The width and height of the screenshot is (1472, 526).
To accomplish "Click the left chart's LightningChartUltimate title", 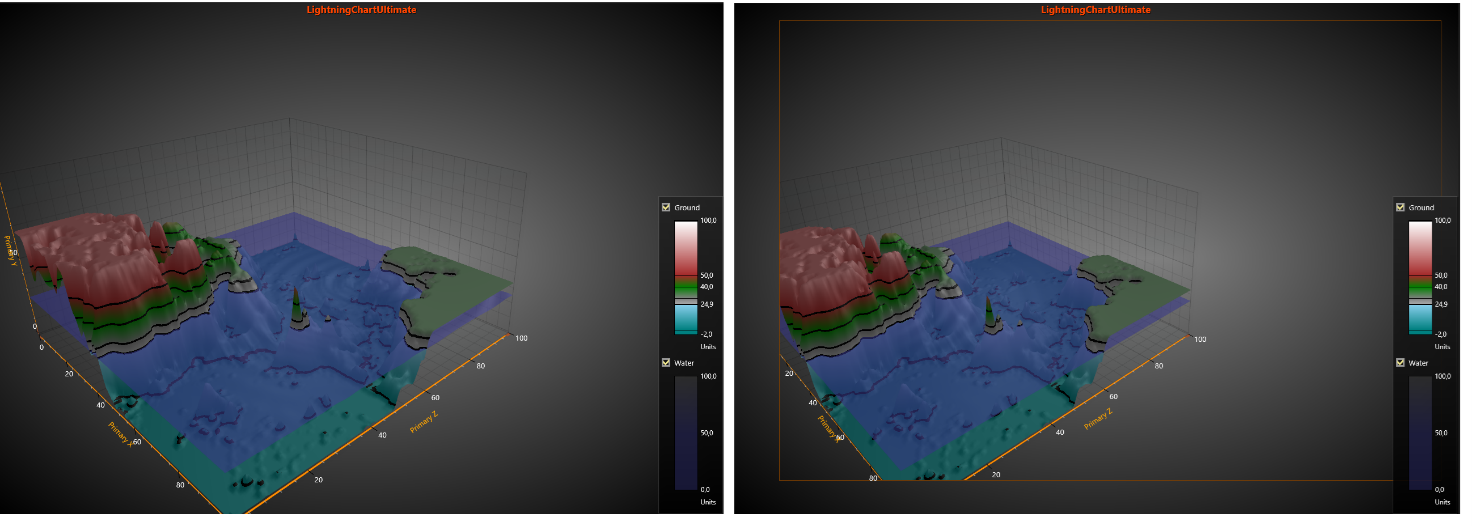I will (361, 9).
